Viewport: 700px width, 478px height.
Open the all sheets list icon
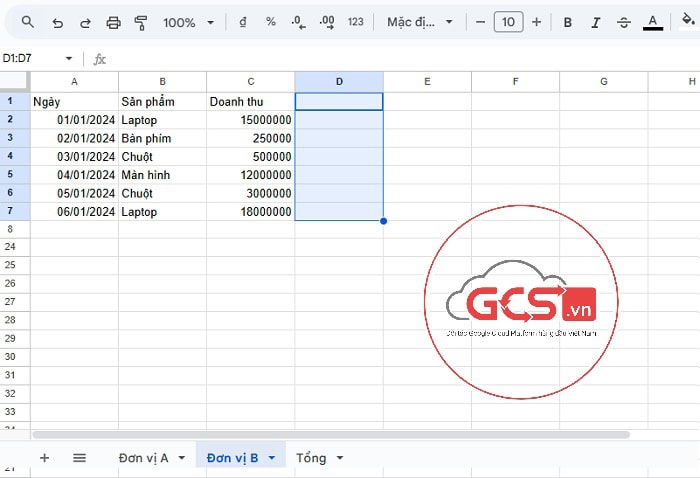point(80,457)
